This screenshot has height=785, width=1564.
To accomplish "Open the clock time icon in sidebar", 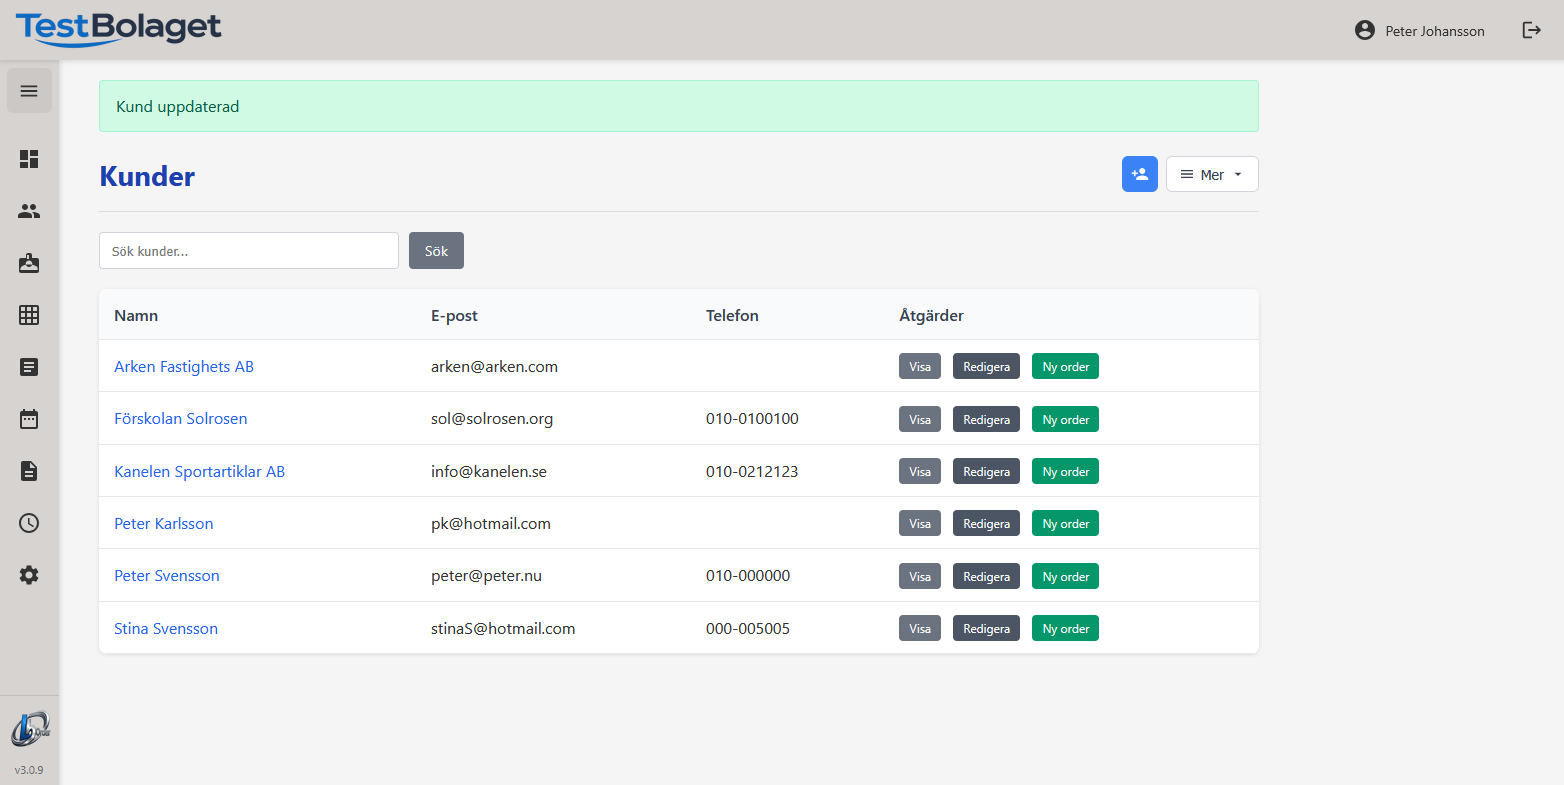I will coord(29,523).
